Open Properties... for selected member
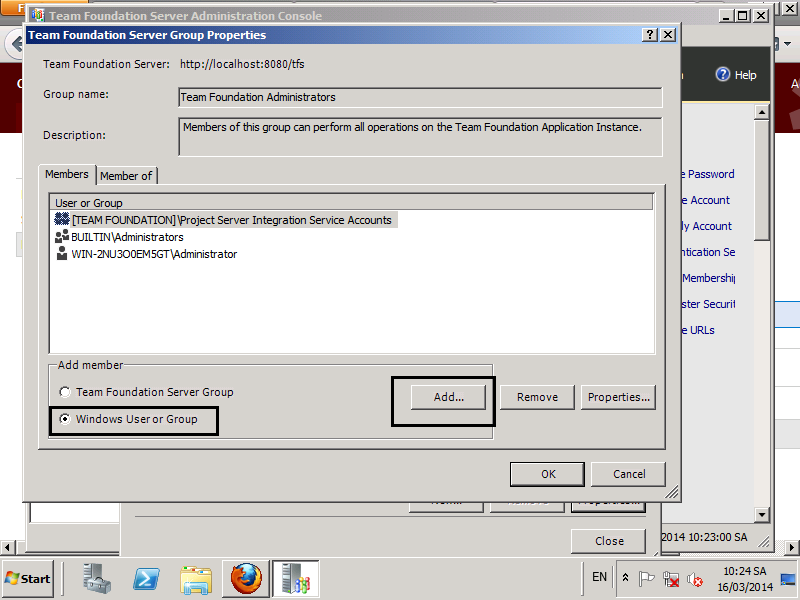This screenshot has height=600, width=800. pos(618,397)
